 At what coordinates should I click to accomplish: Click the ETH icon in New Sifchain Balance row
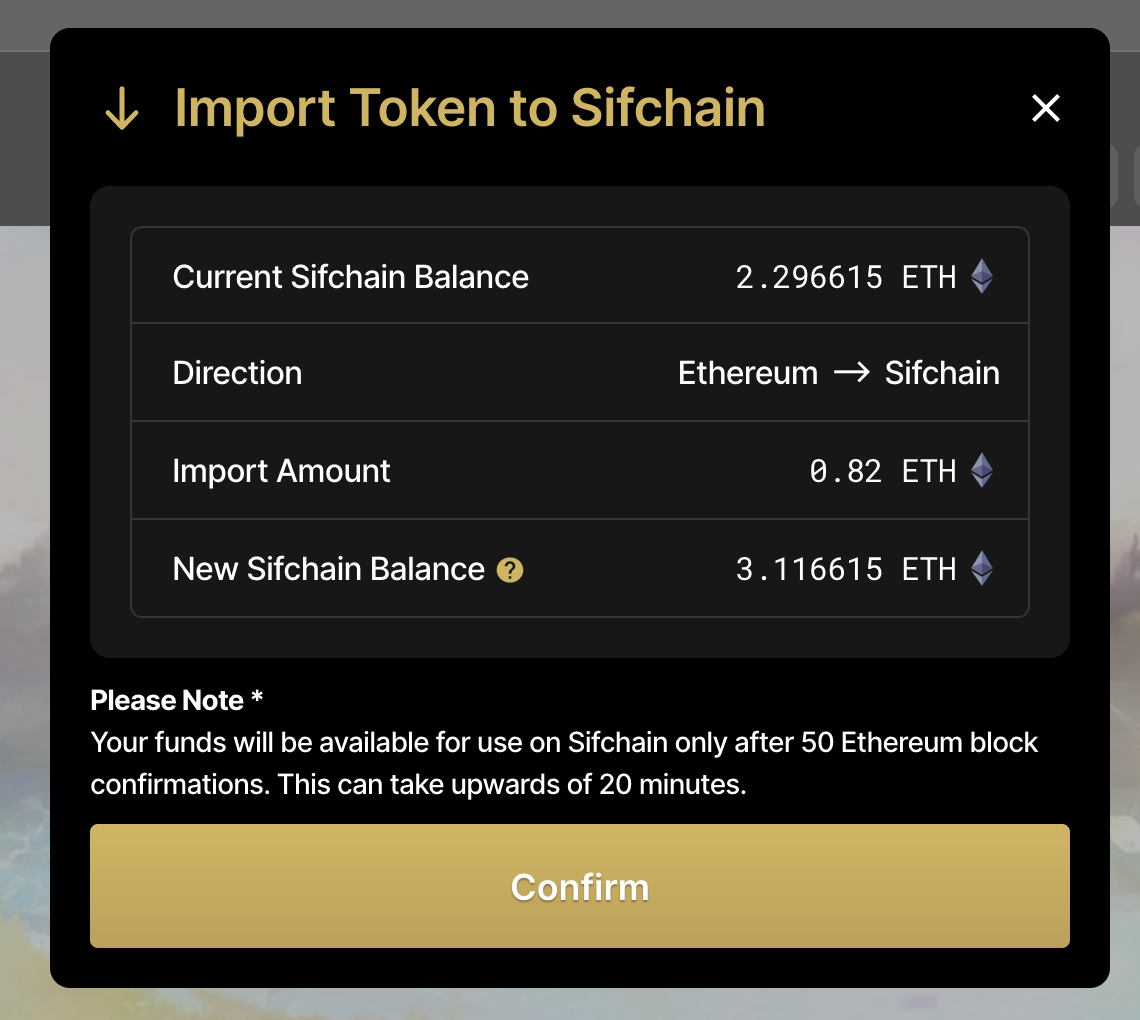[x=982, y=569]
